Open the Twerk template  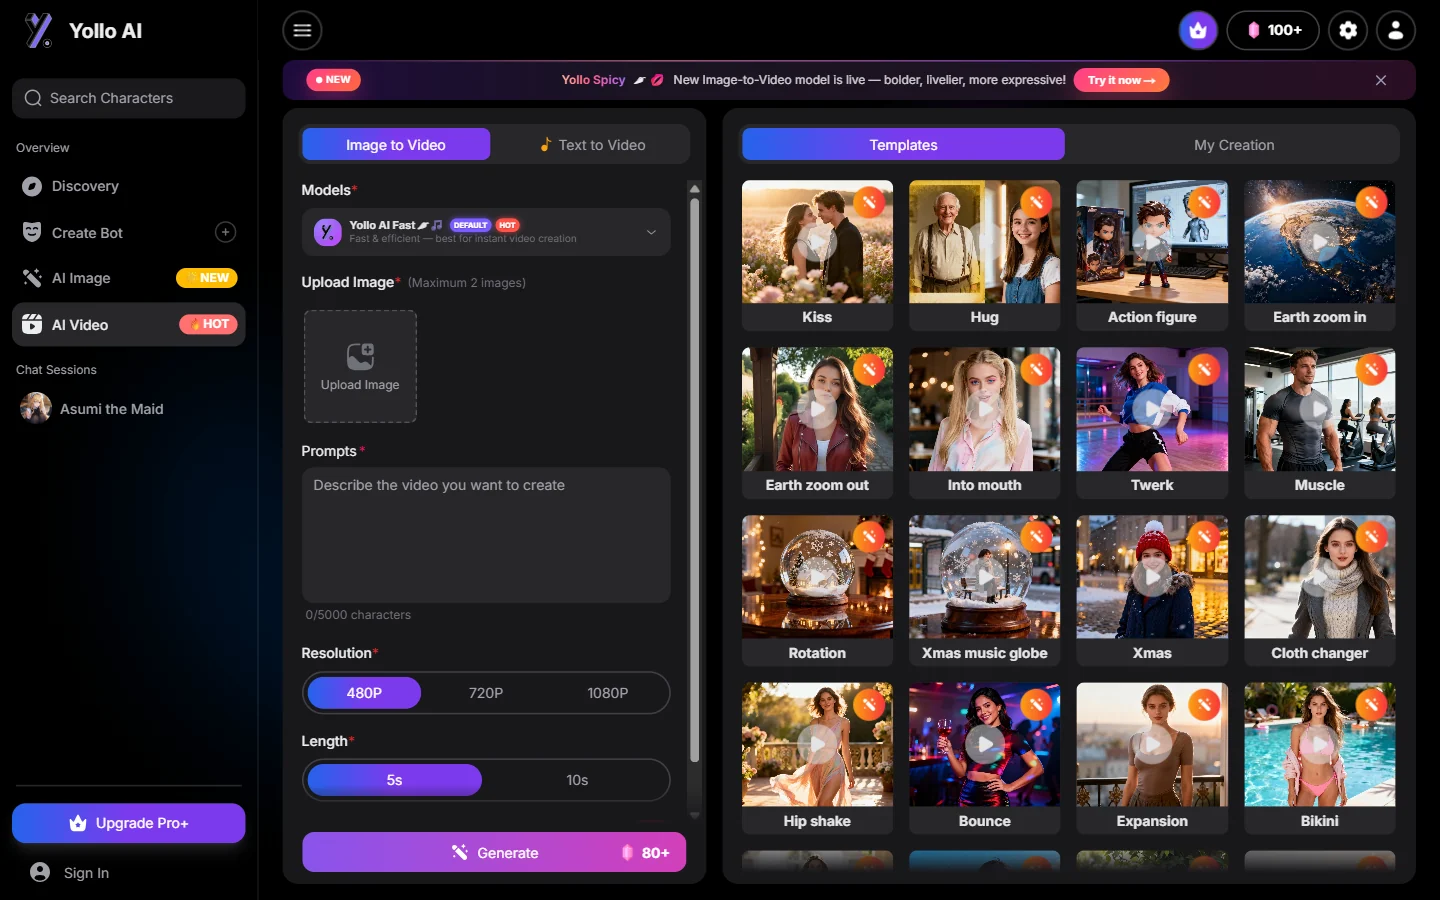click(x=1152, y=422)
